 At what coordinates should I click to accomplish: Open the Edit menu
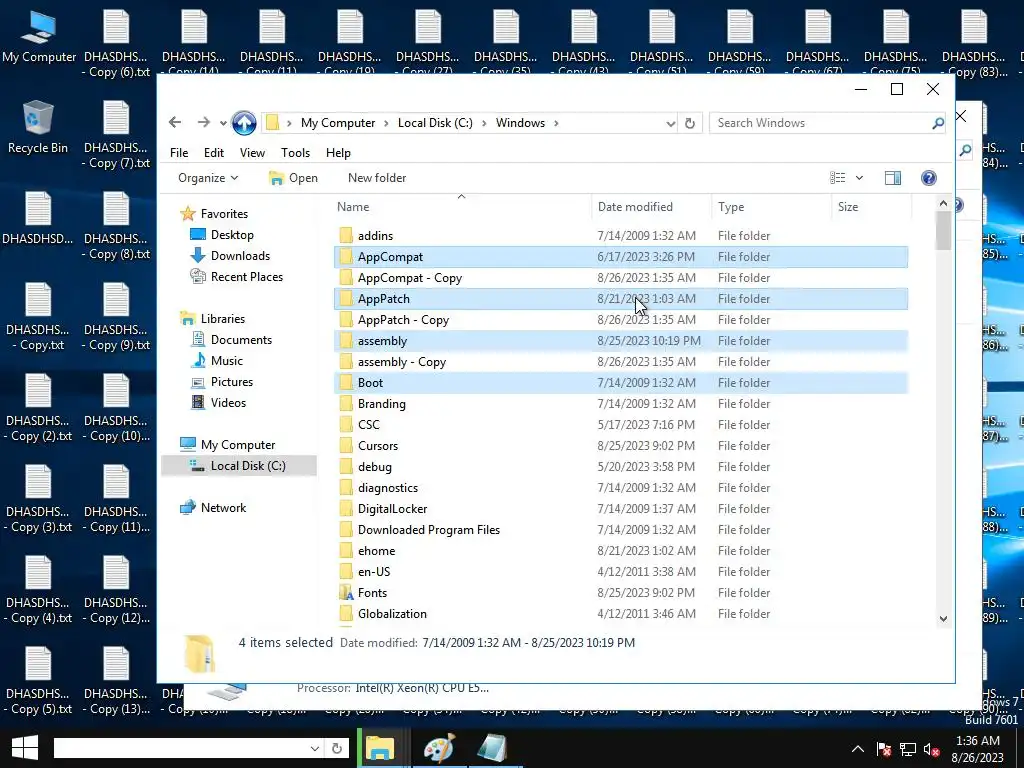(x=214, y=152)
